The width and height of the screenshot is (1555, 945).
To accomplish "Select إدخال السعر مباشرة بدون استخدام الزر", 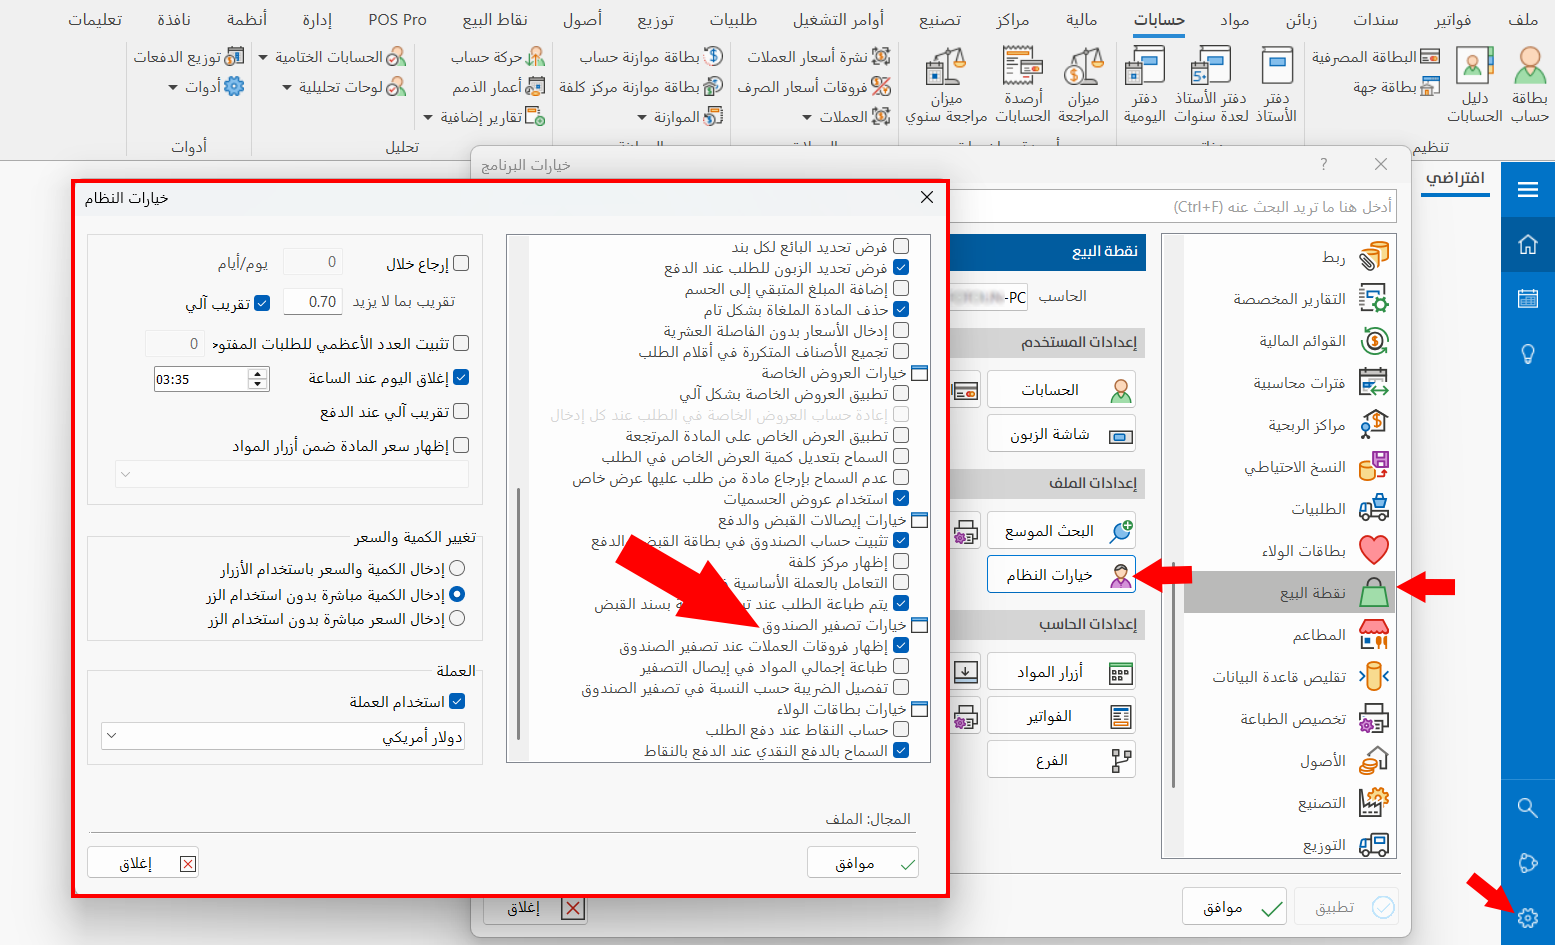I will 457,618.
